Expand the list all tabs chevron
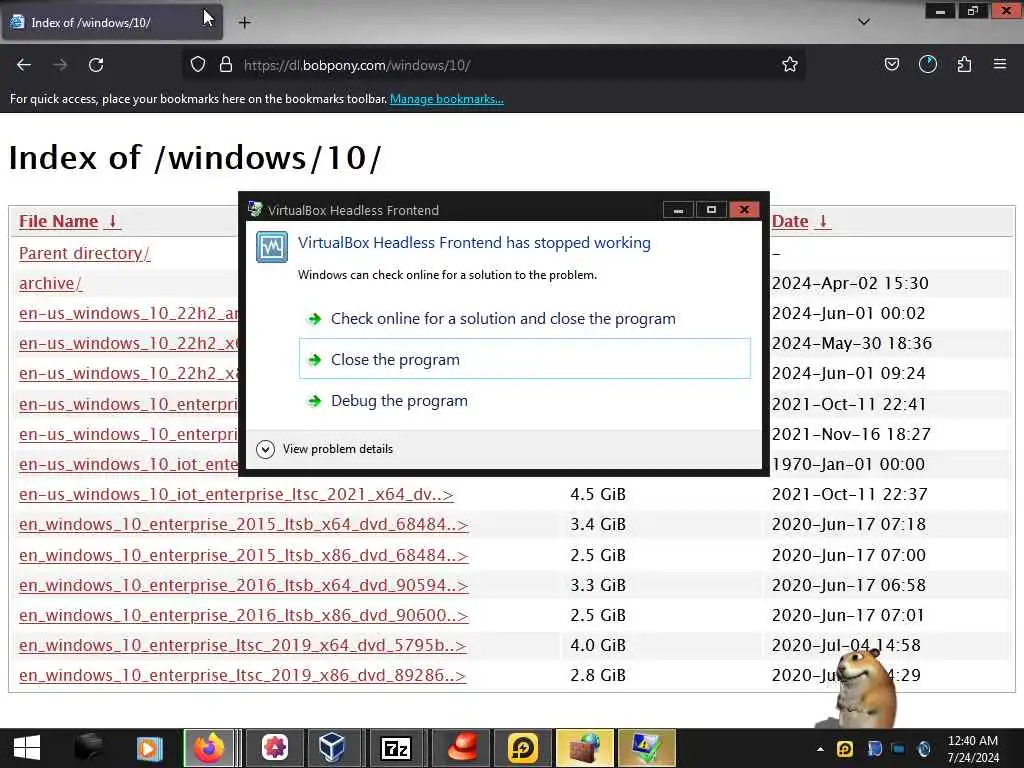This screenshot has height=768, width=1024. coord(863,22)
